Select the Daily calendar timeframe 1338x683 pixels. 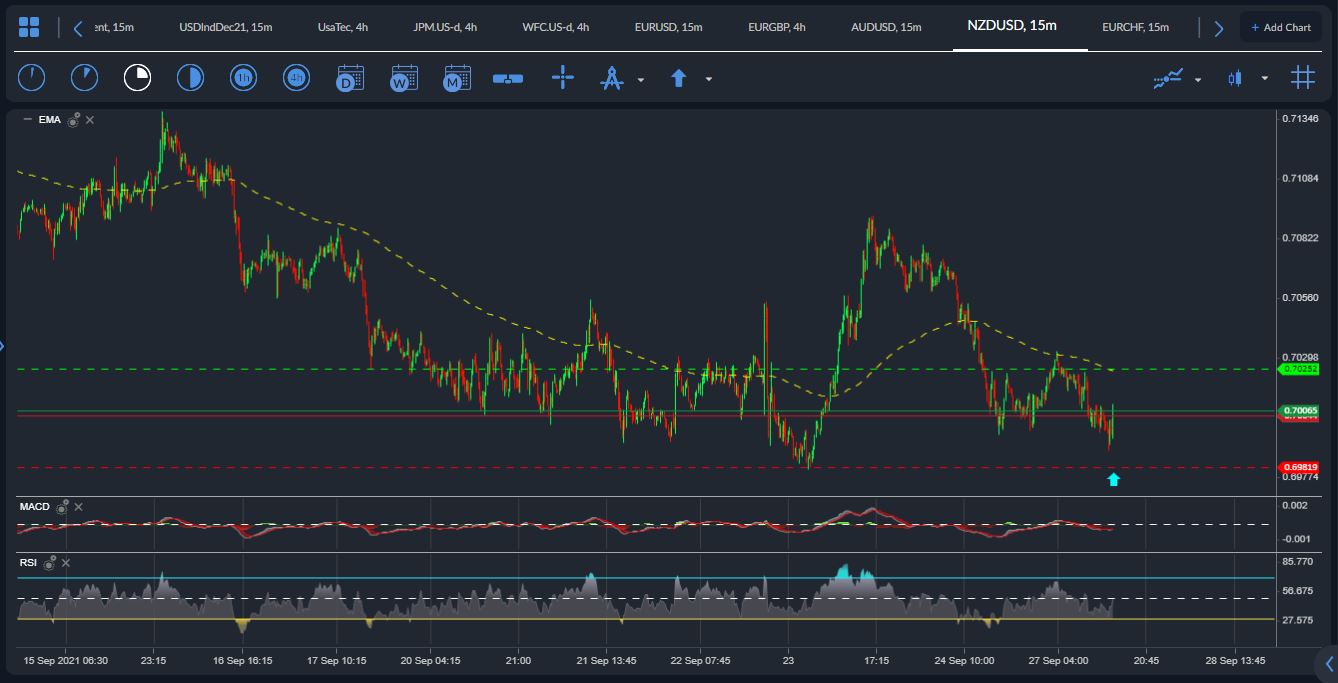click(x=350, y=77)
